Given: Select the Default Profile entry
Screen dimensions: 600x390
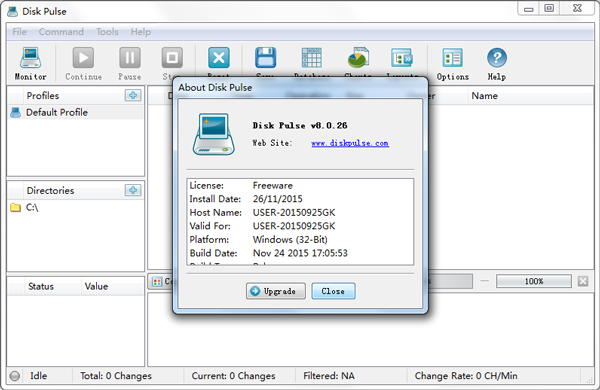Looking at the screenshot, I should (x=75, y=113).
